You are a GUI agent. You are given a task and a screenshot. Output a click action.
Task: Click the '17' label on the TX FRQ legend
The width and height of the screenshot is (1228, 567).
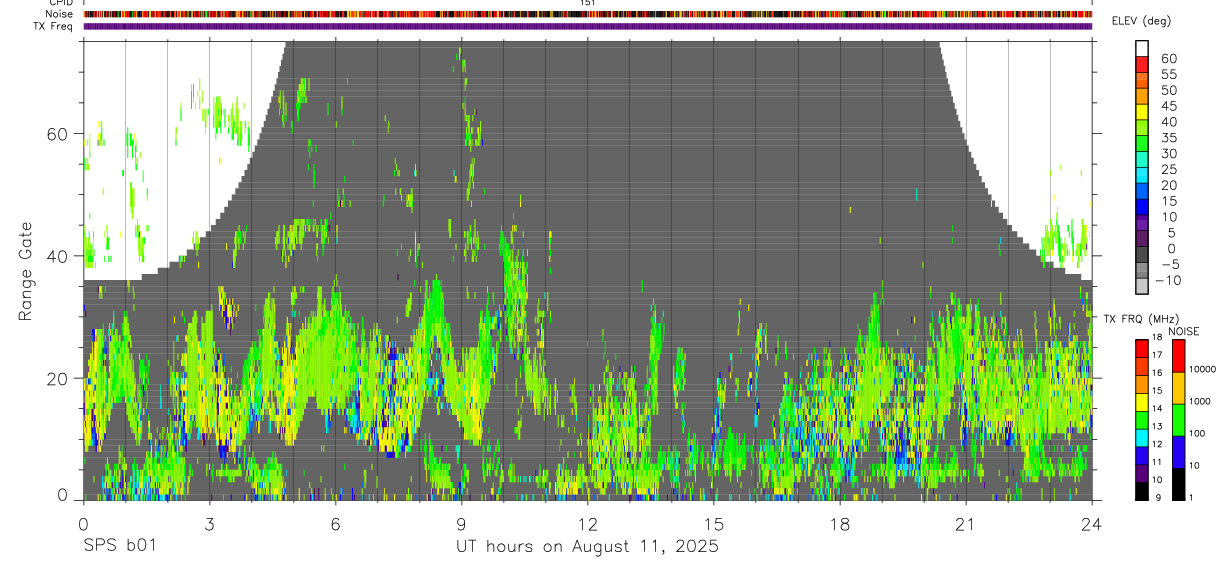point(1158,355)
